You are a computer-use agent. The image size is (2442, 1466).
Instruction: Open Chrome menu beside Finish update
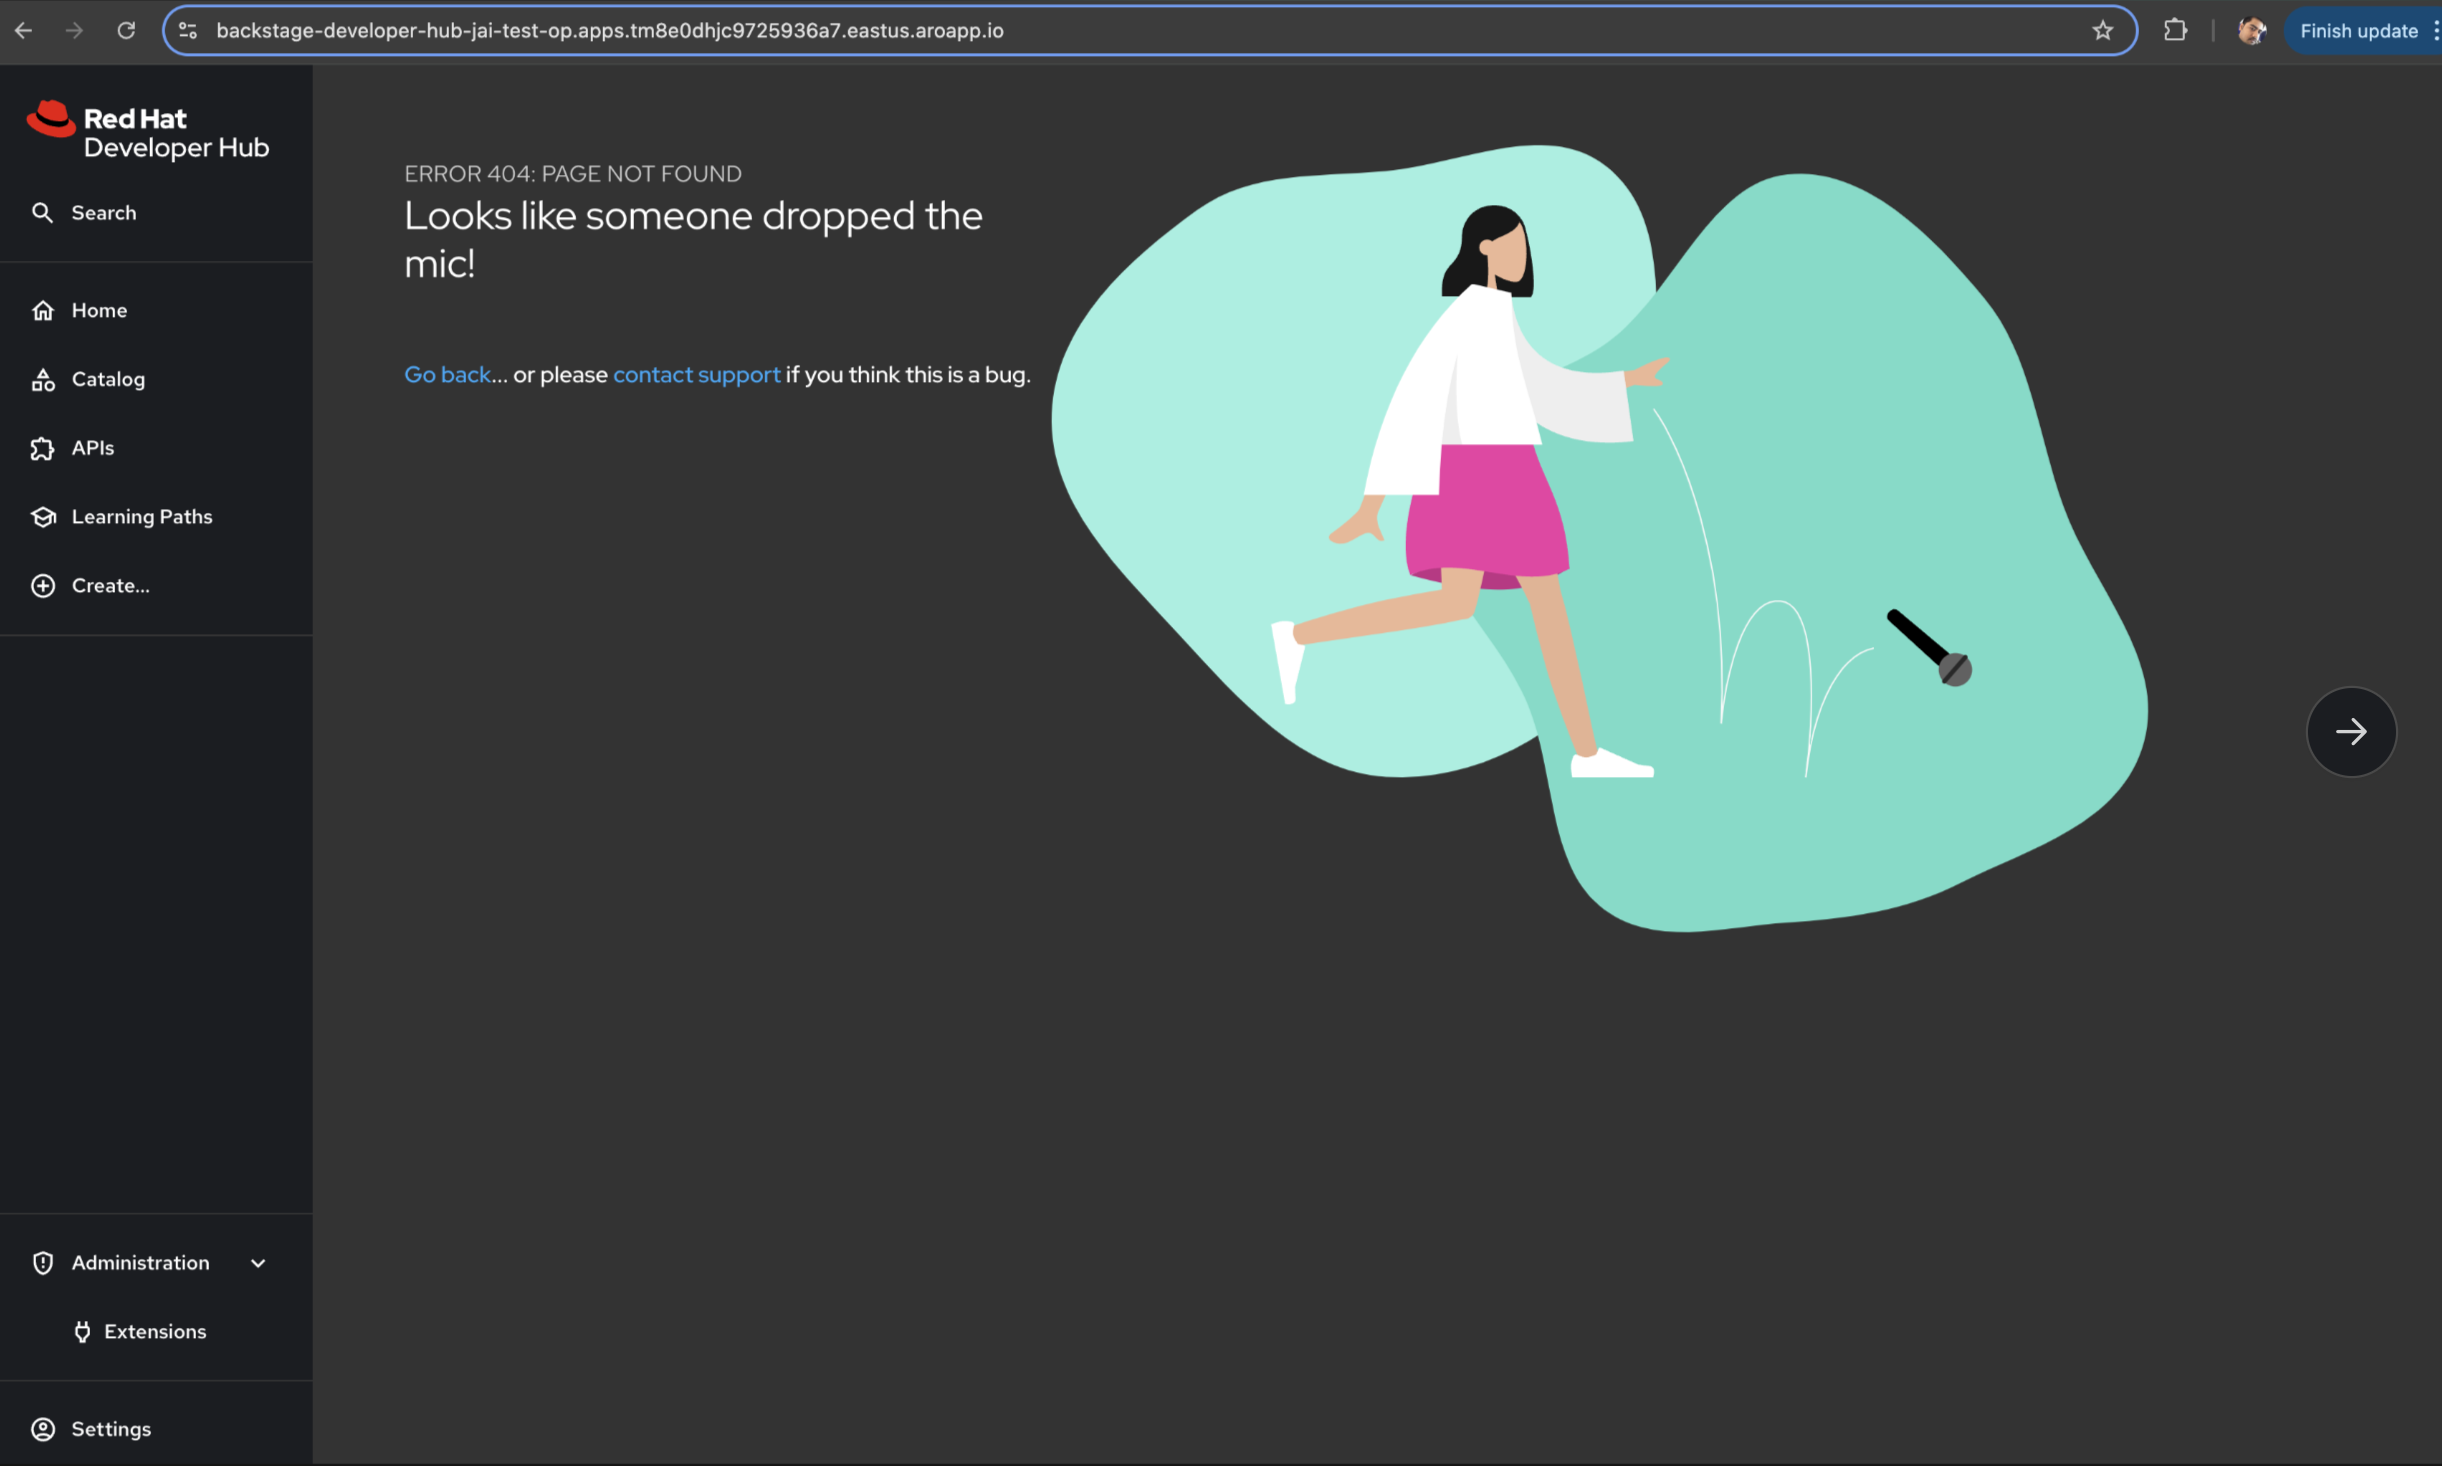(x=2434, y=31)
